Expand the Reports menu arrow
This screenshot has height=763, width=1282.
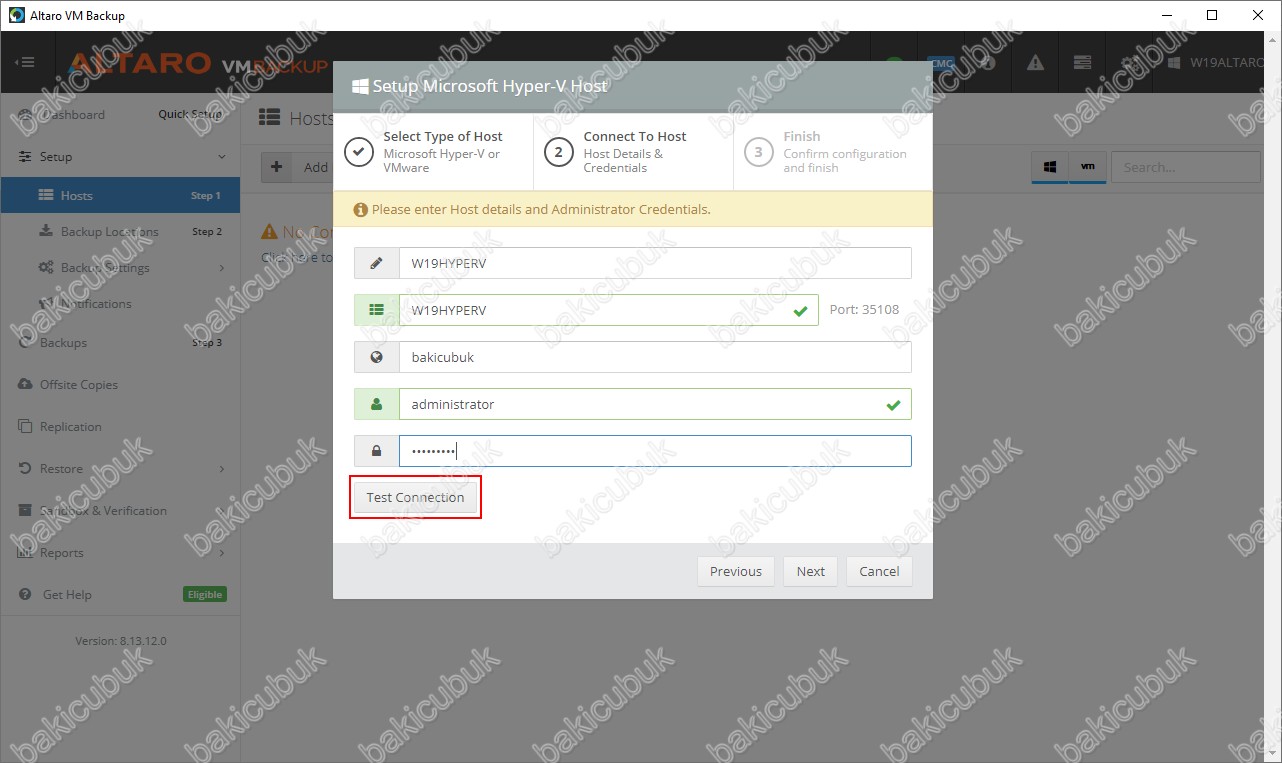(x=222, y=552)
